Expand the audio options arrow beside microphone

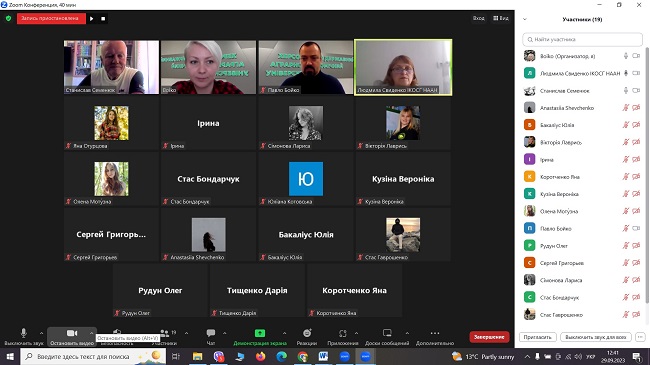pos(41,333)
